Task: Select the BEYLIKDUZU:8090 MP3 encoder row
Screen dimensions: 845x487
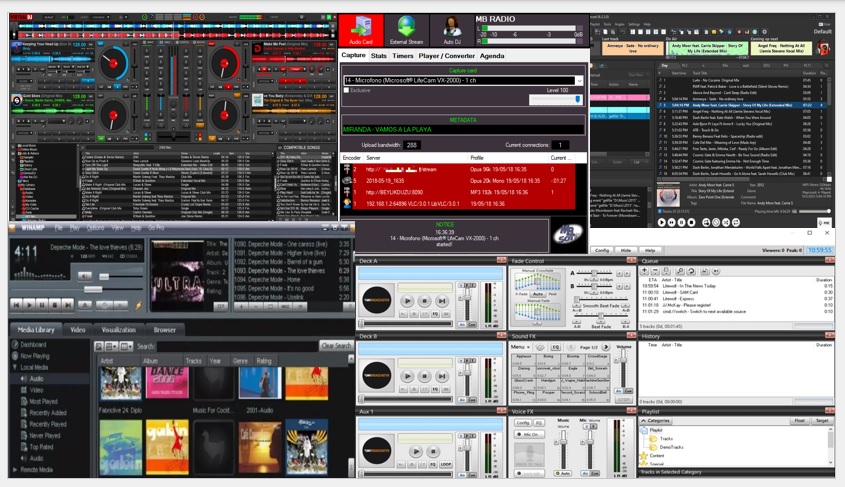Action: point(459,192)
